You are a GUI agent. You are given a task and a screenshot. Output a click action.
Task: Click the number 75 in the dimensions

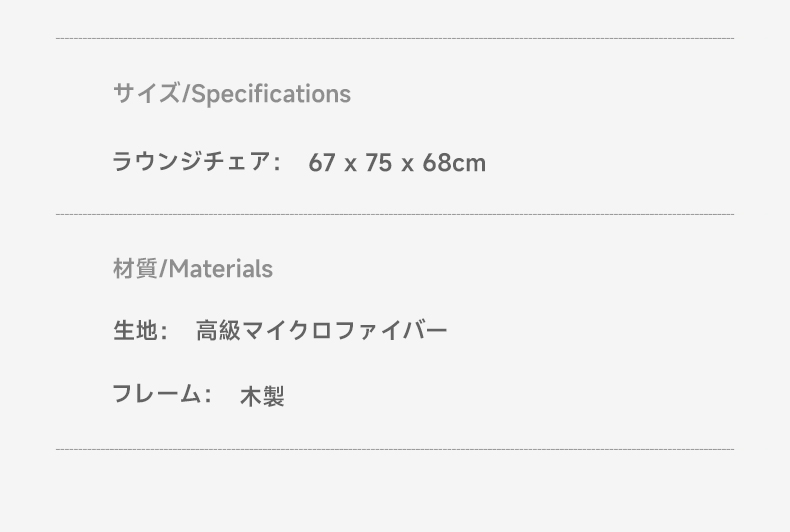[378, 163]
